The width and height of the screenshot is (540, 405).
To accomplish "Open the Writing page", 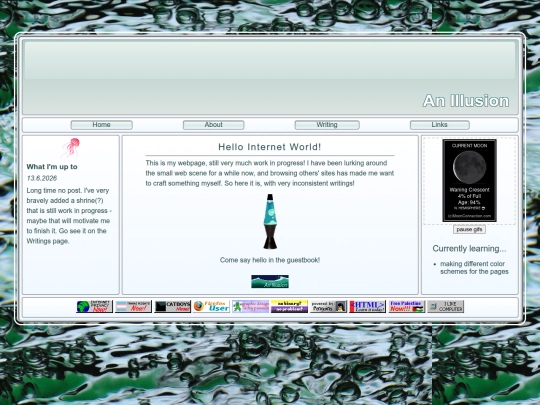I will click(327, 125).
